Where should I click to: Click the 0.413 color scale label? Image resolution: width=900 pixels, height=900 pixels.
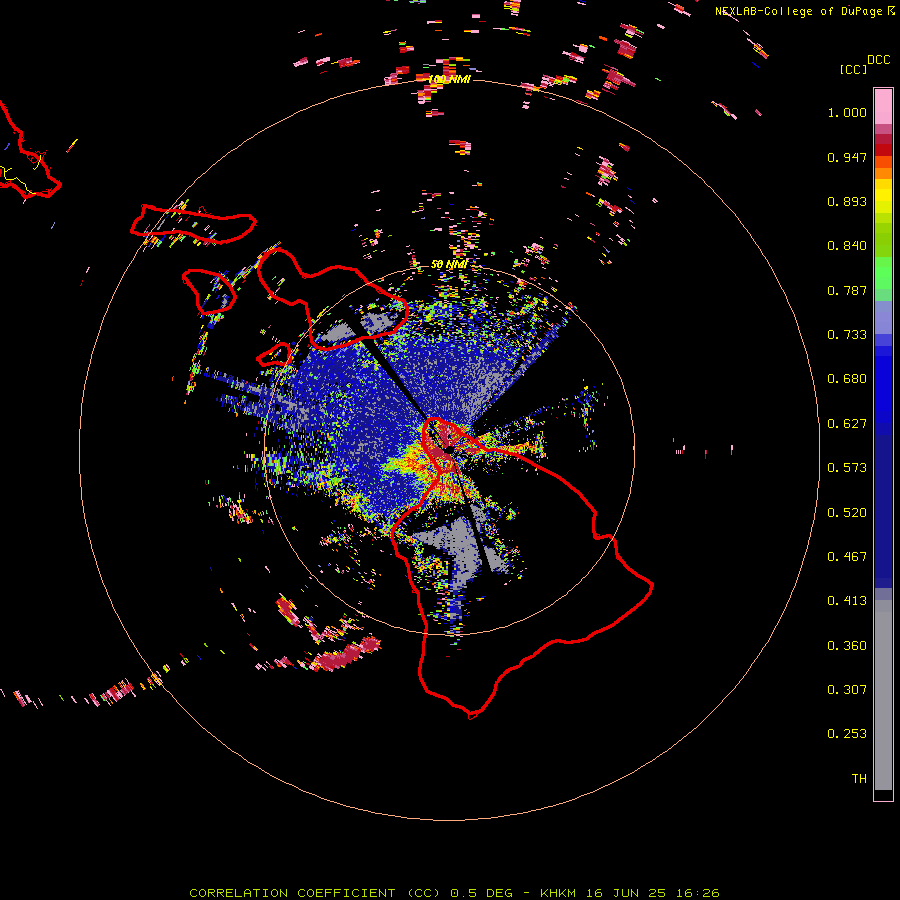[847, 601]
